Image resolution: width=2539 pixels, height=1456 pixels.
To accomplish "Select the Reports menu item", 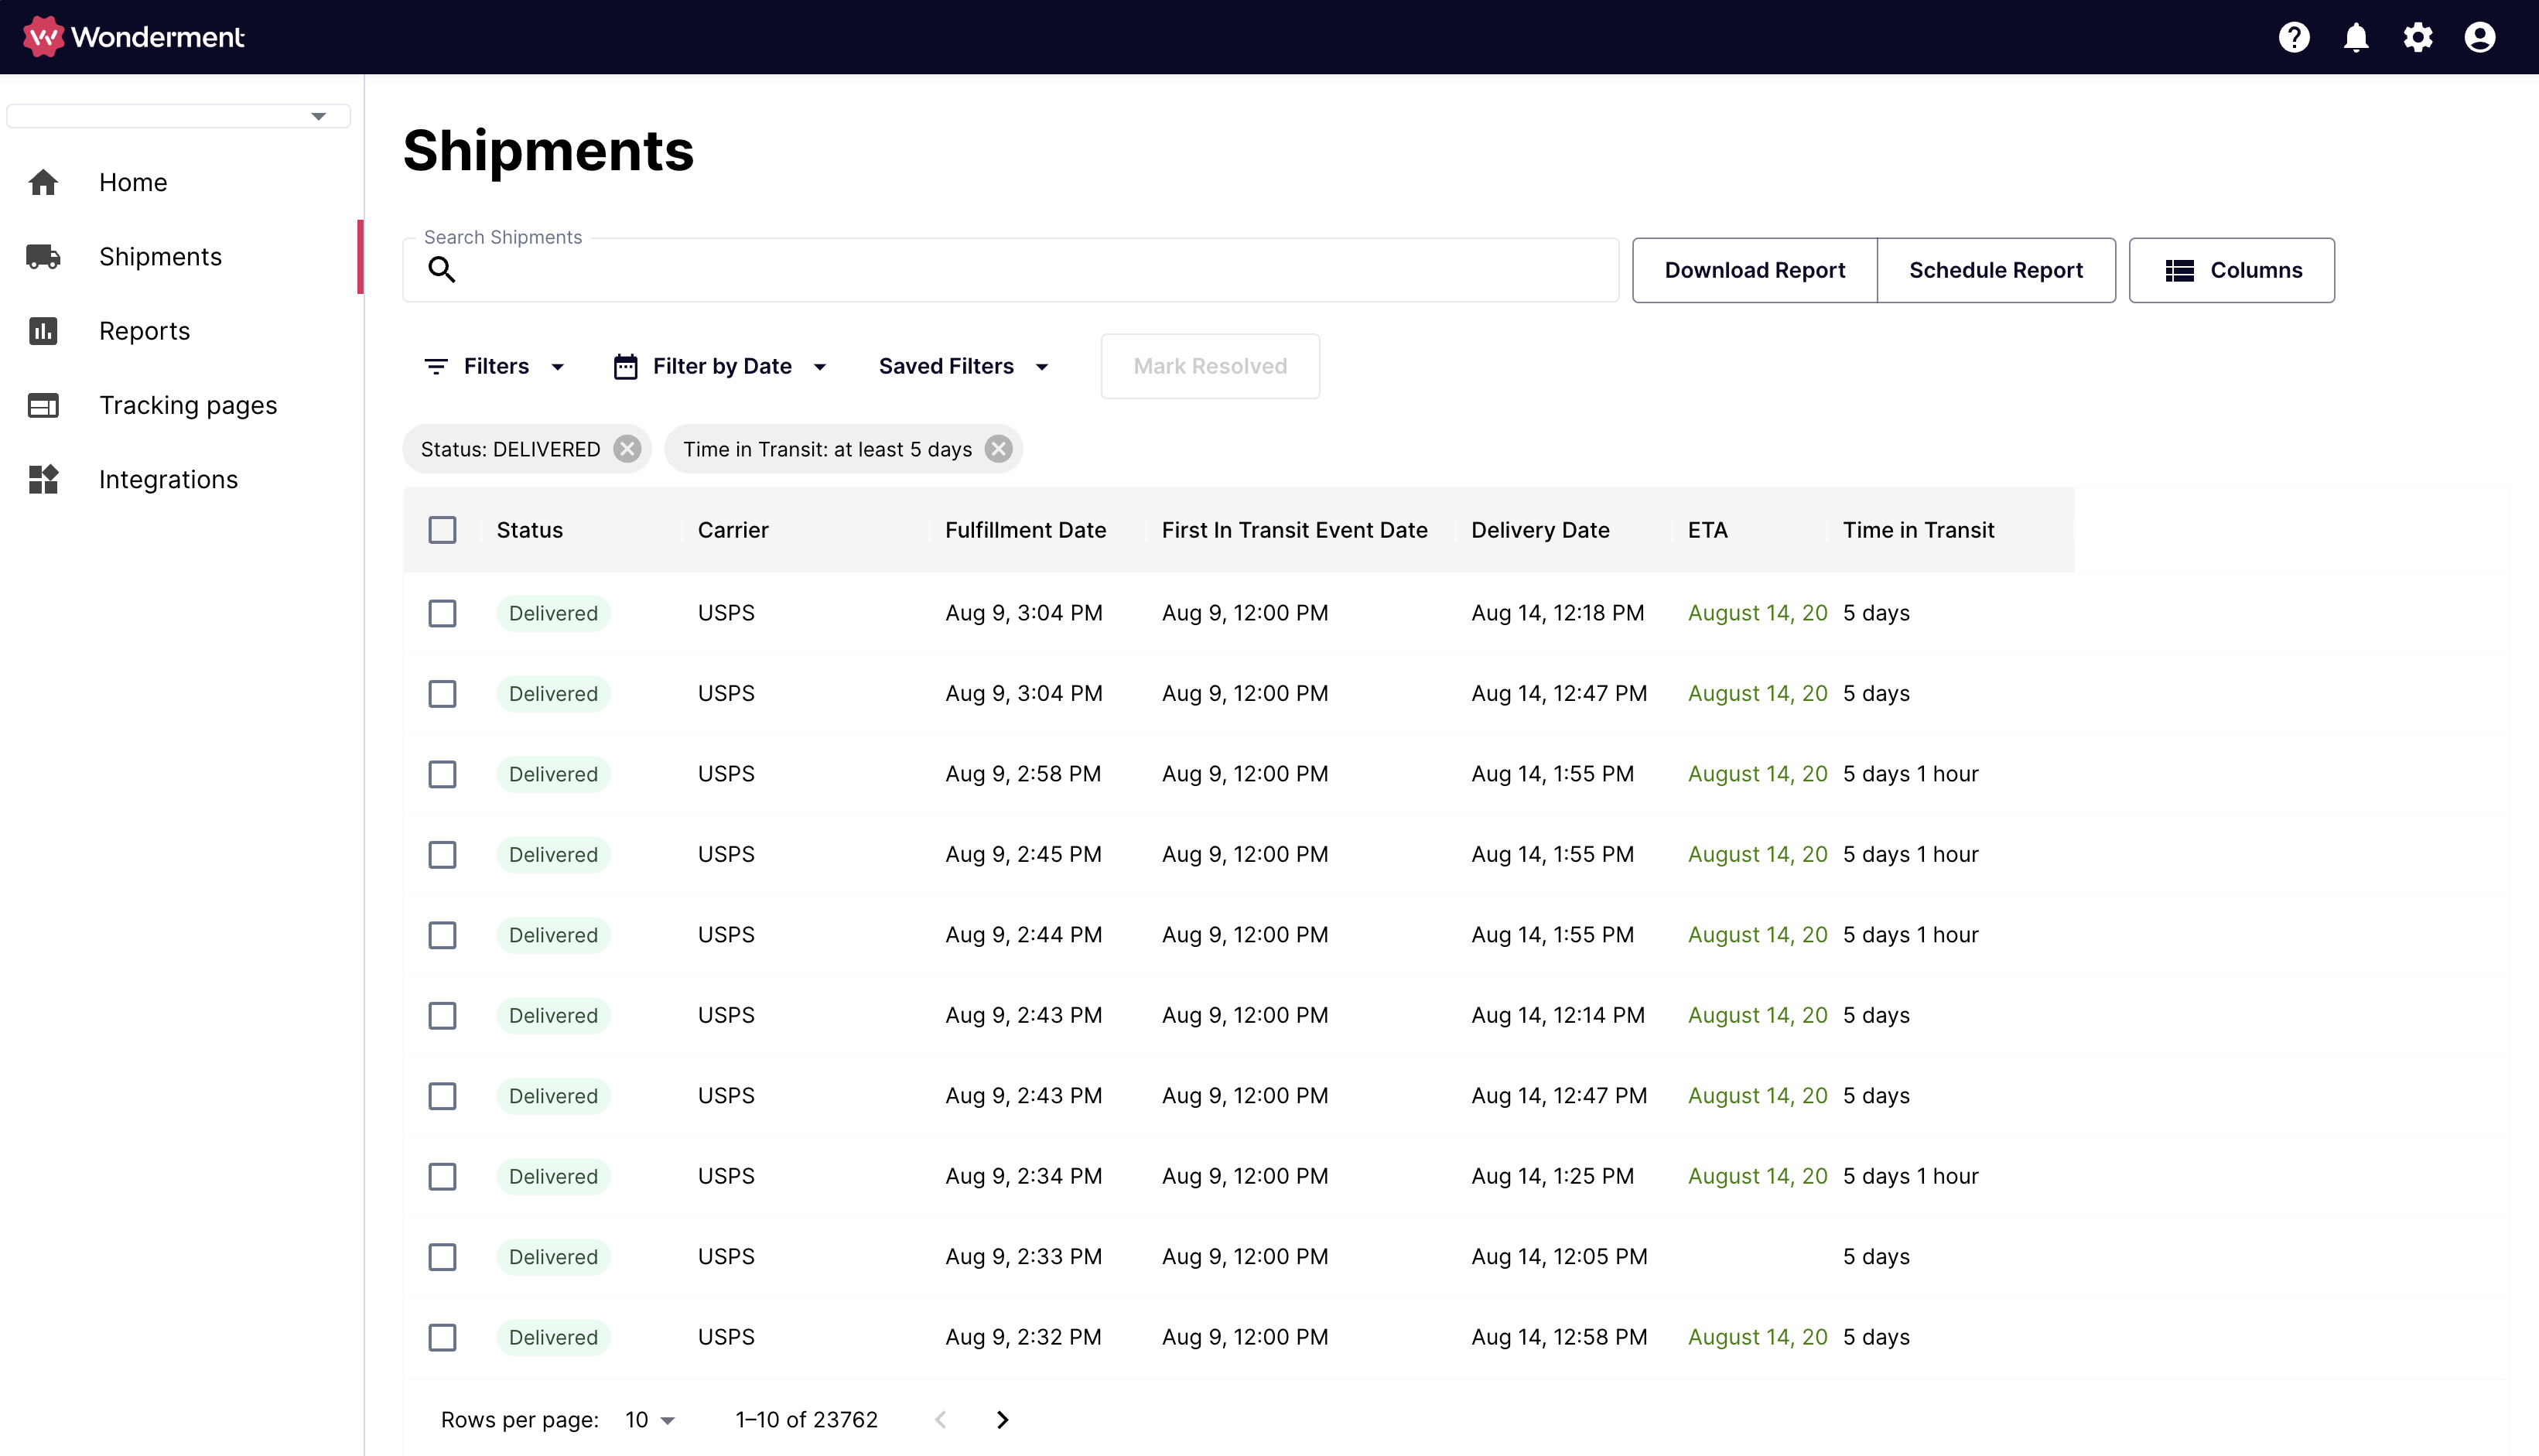I will tap(145, 330).
